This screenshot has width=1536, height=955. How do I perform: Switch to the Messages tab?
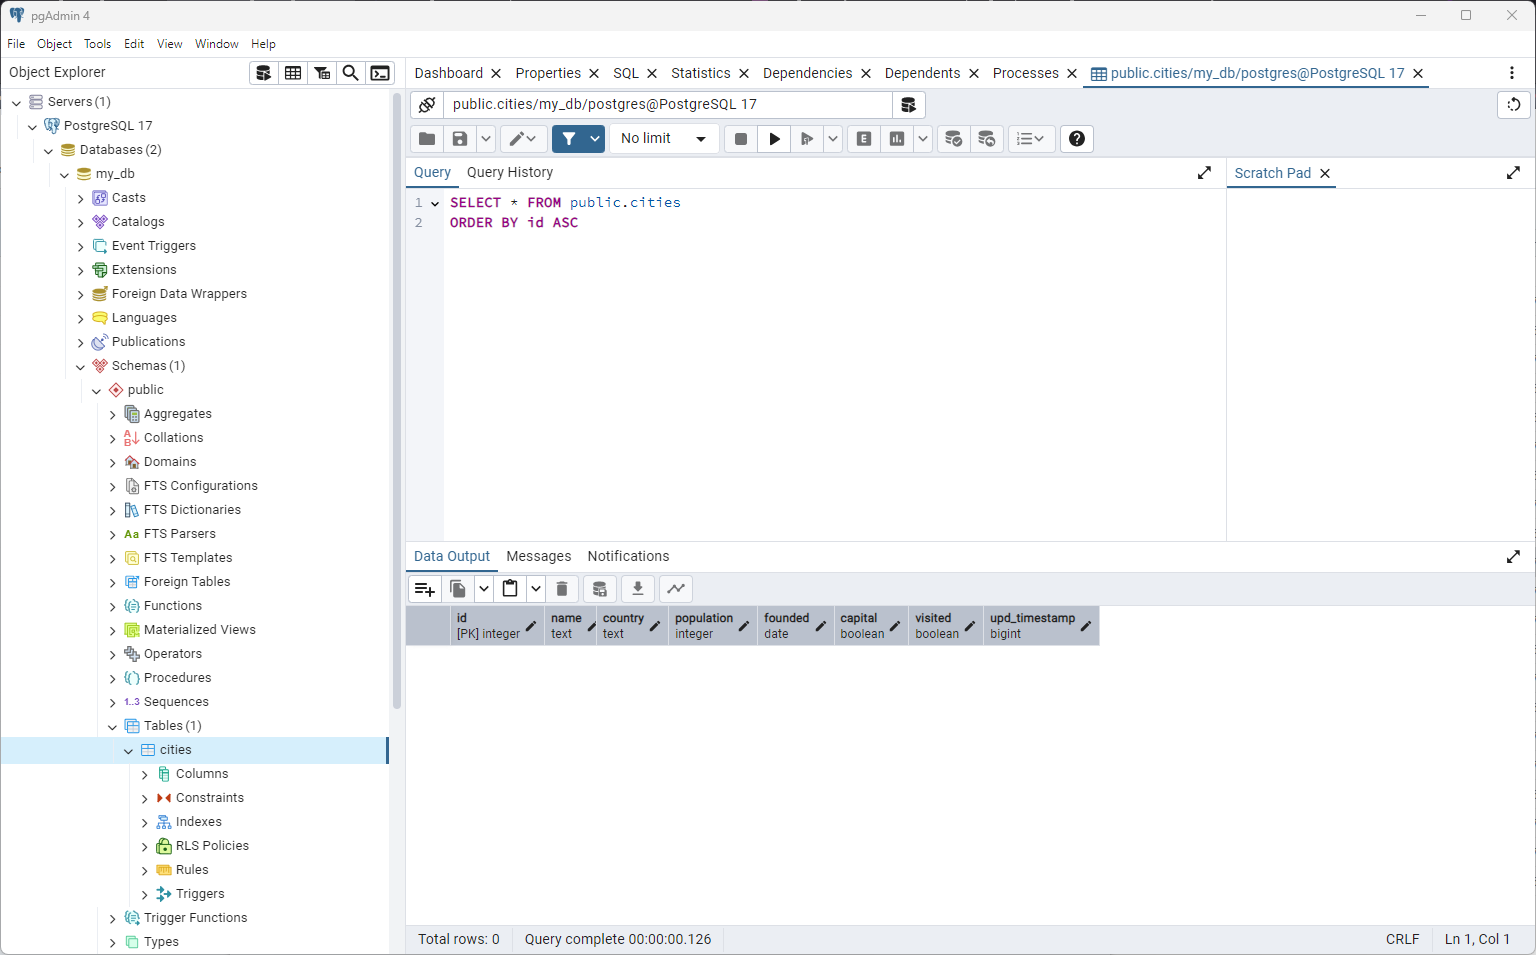tap(539, 557)
